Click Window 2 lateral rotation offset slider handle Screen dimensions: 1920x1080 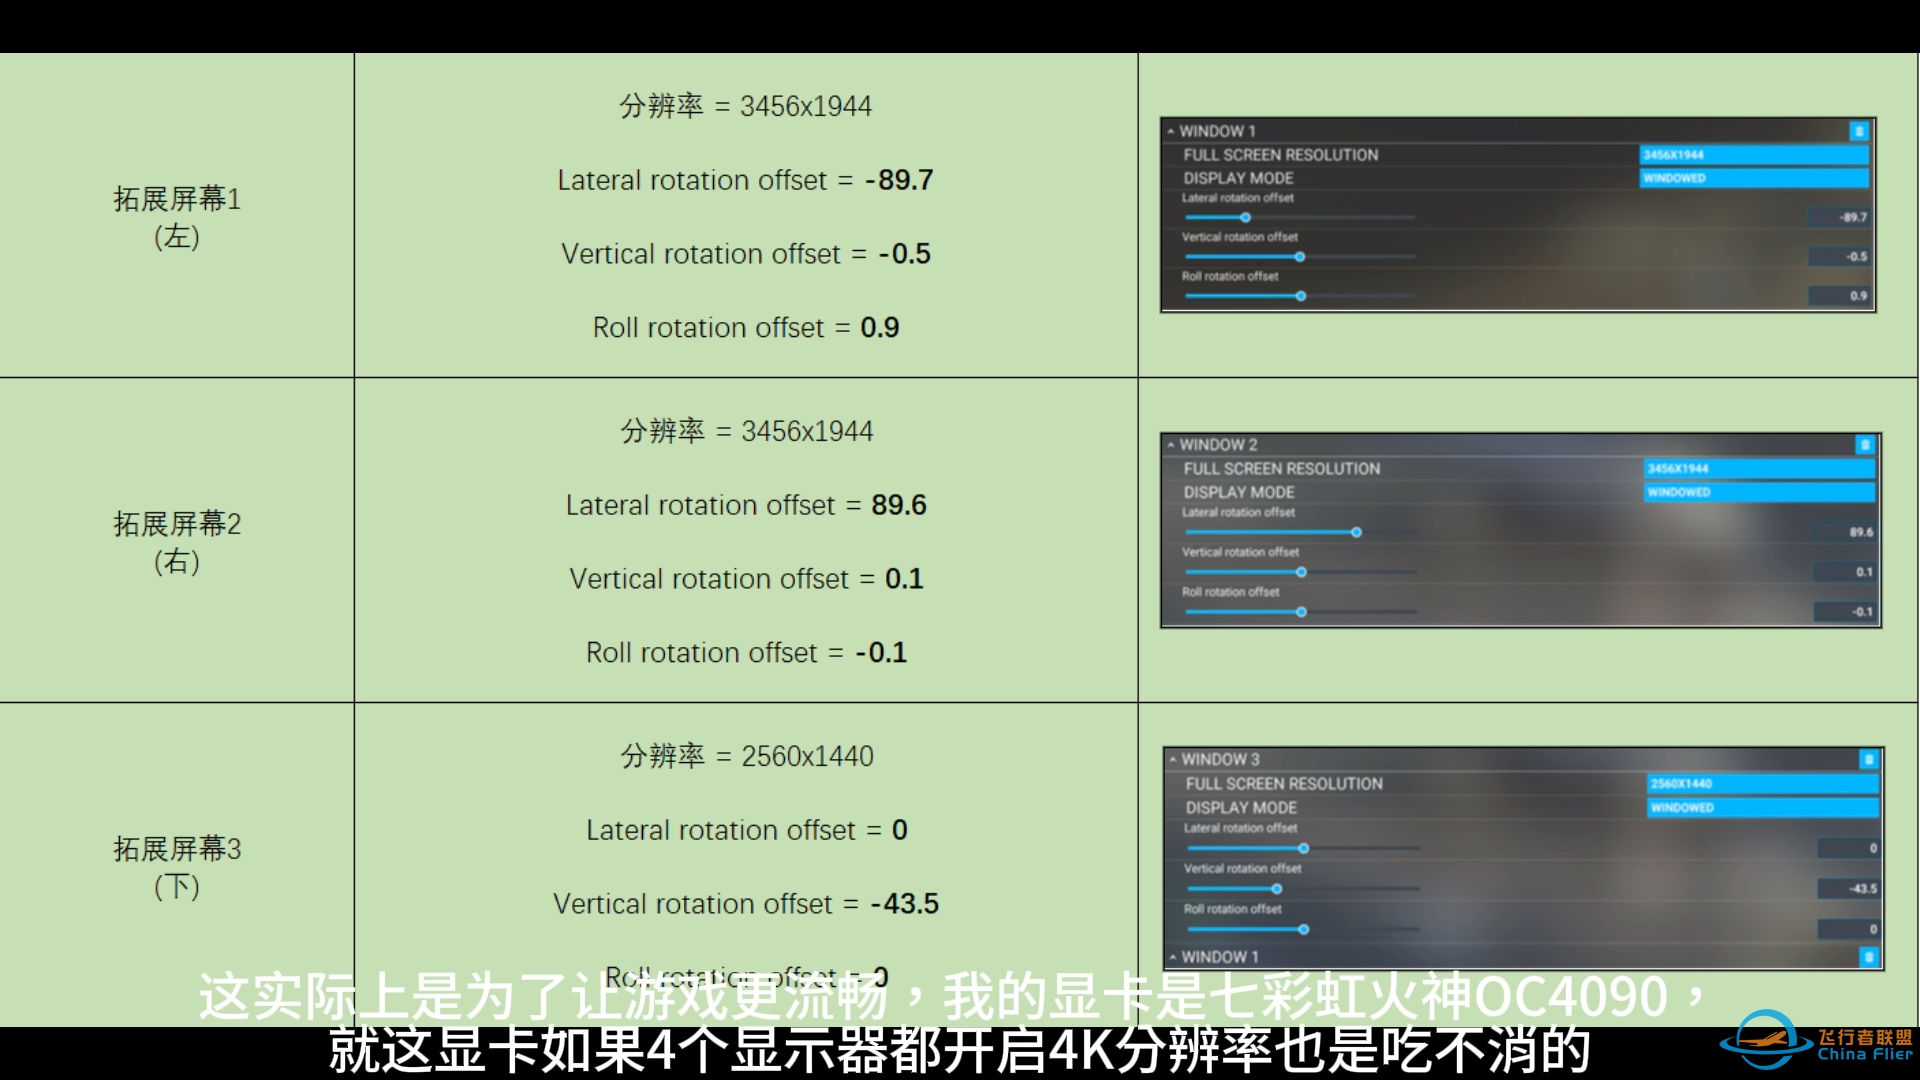[x=1357, y=532]
